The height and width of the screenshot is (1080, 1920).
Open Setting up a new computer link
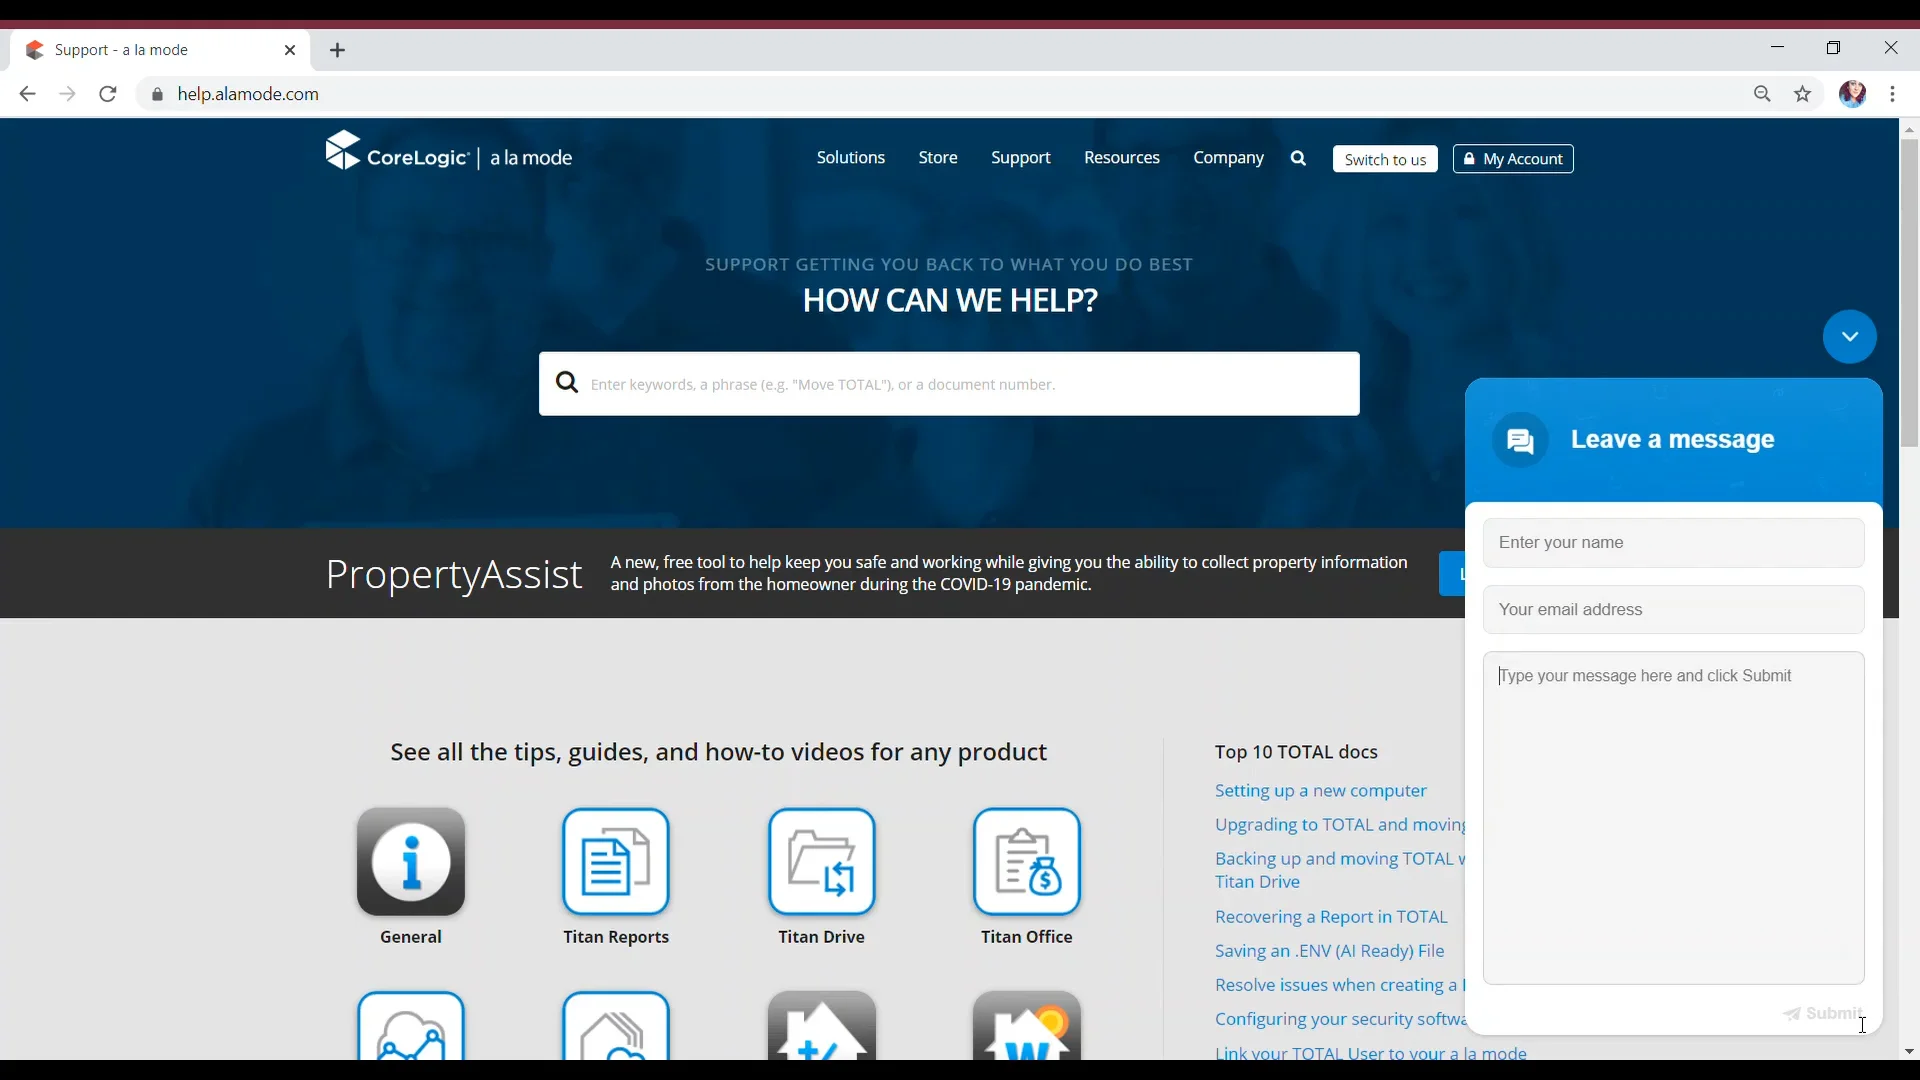click(1320, 791)
